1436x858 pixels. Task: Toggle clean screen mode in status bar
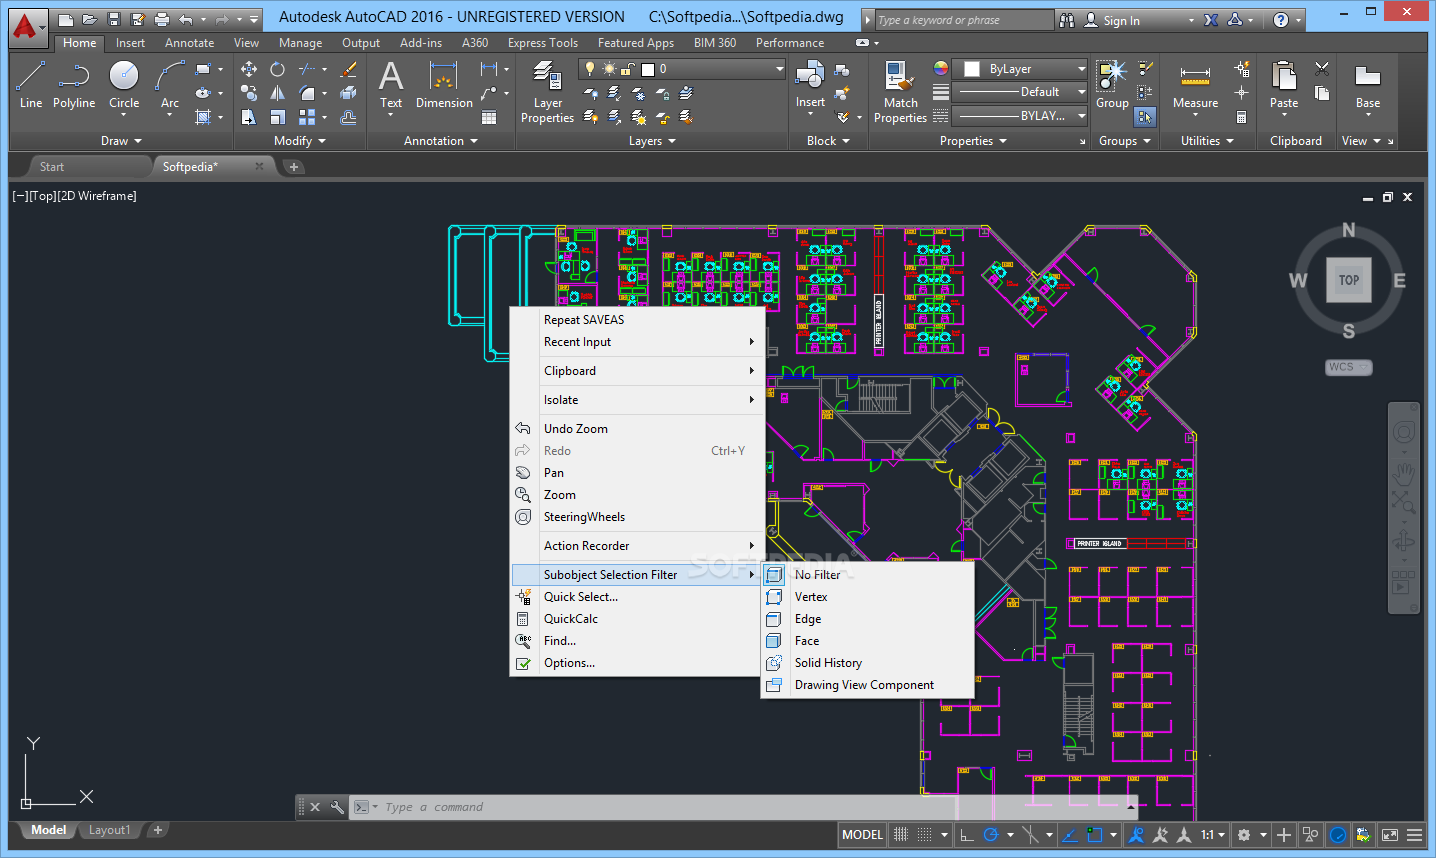pos(1390,835)
